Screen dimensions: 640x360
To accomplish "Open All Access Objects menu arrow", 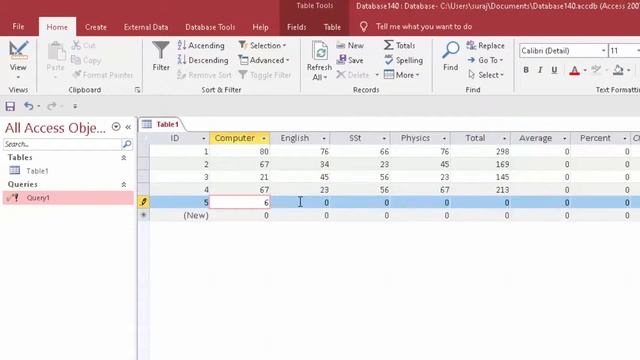I will tap(116, 127).
